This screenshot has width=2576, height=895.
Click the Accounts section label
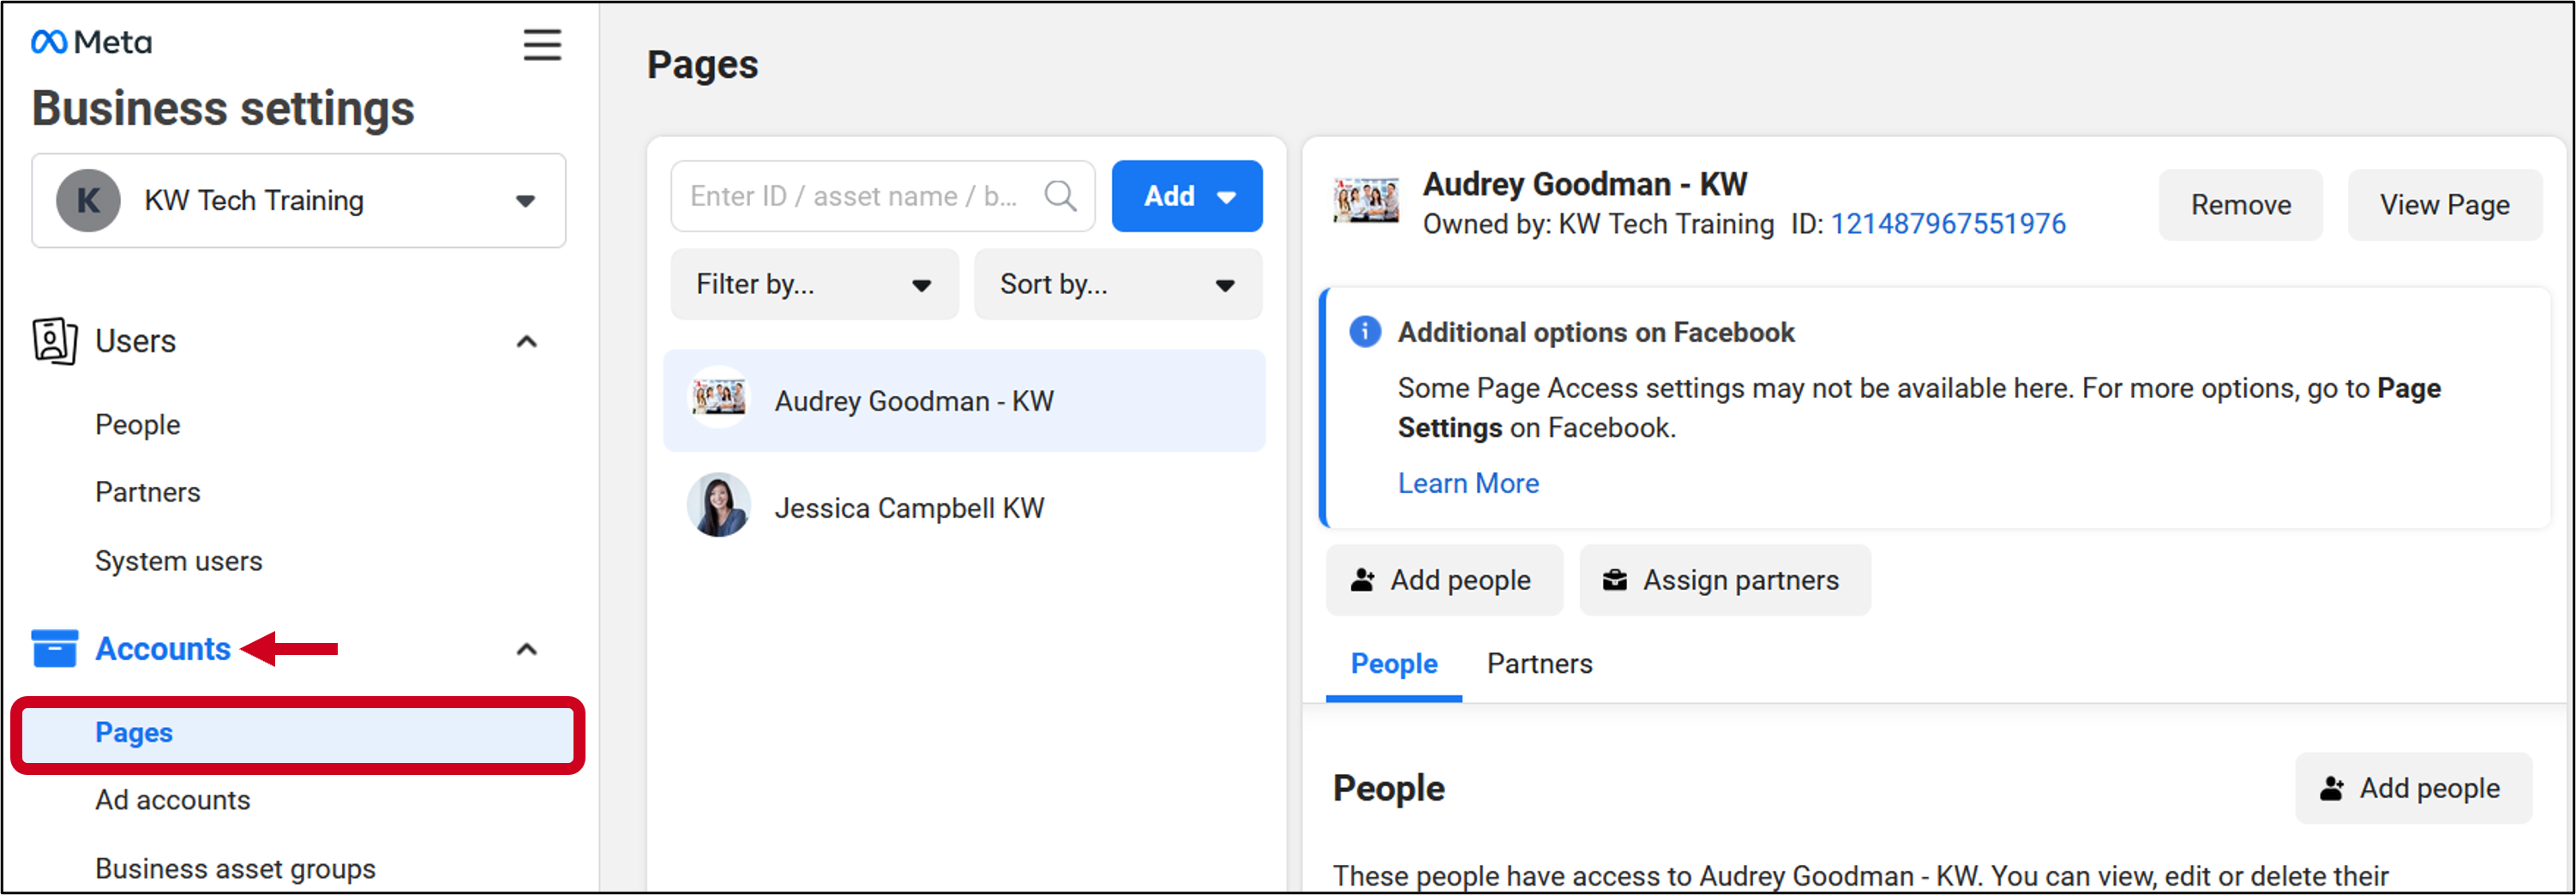pos(163,649)
